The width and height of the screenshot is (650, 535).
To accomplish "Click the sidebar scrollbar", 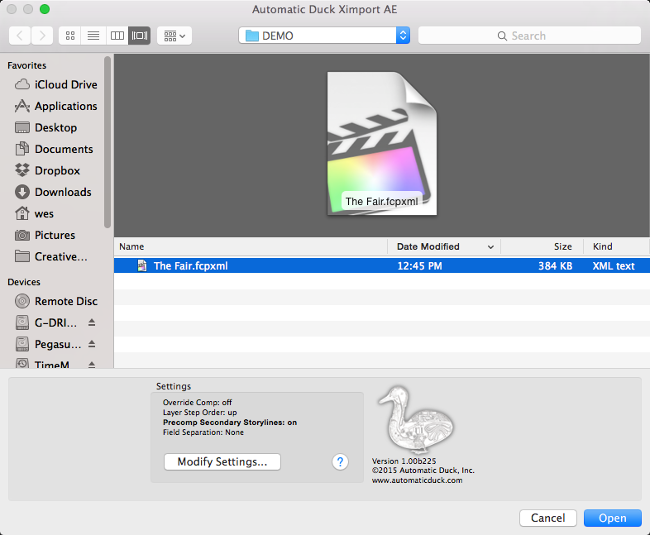I will coord(107,142).
